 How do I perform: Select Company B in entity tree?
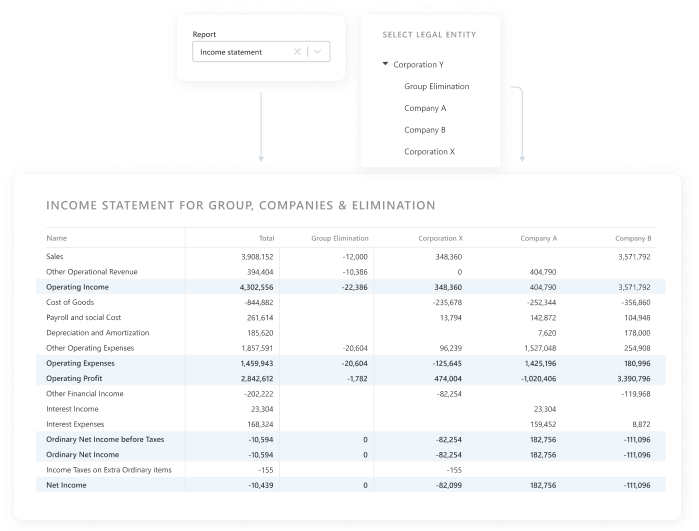425,130
